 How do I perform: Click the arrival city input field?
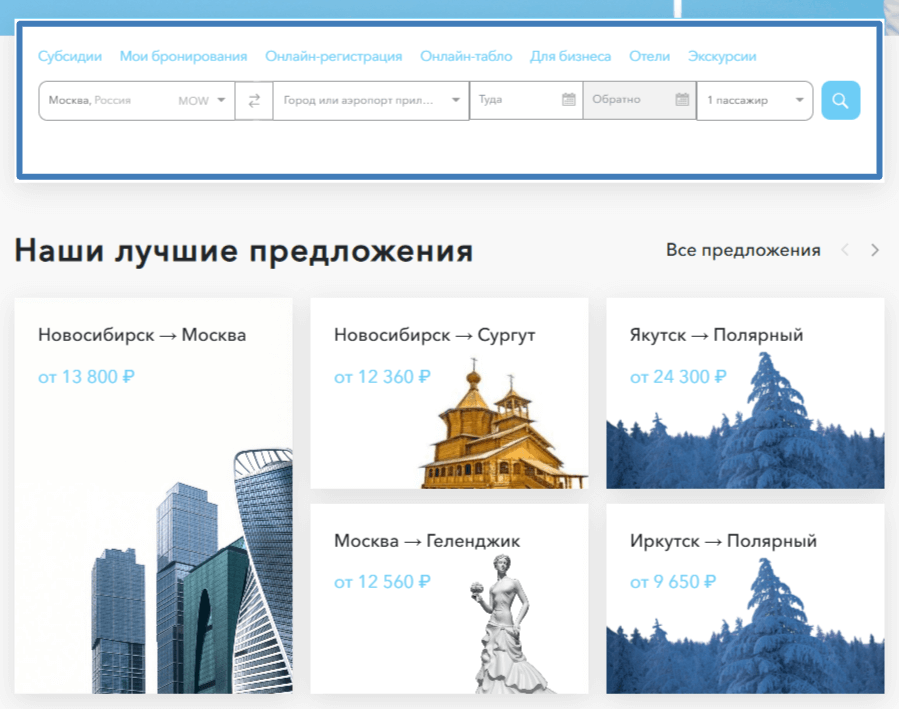pos(358,101)
